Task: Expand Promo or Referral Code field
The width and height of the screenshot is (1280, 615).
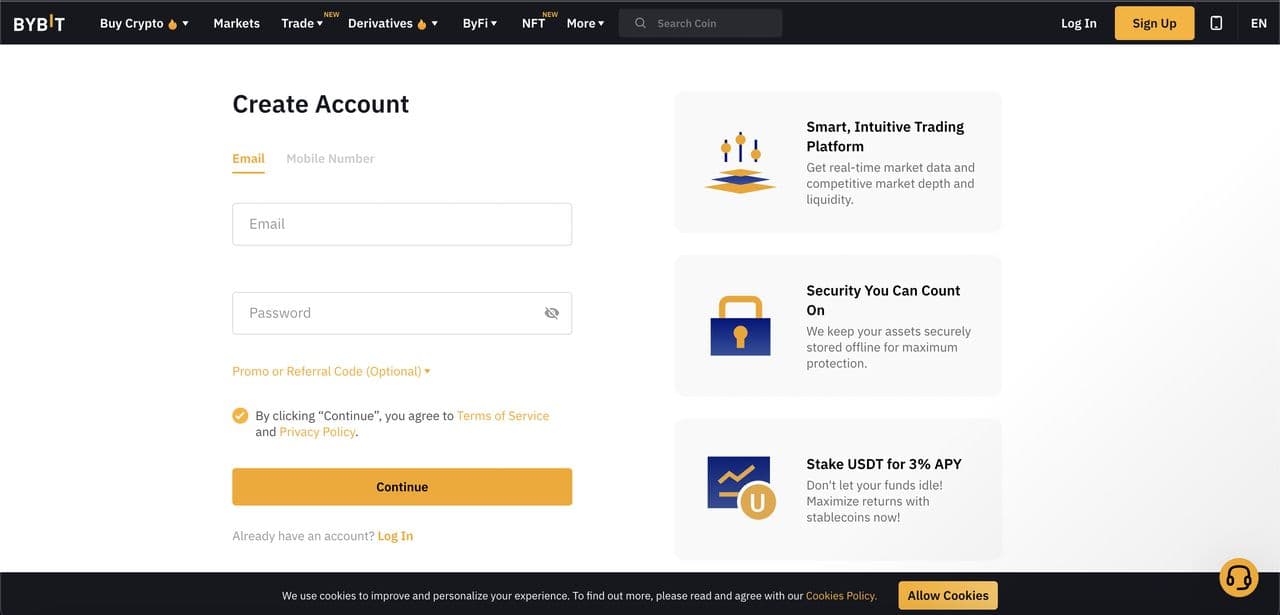Action: (331, 371)
